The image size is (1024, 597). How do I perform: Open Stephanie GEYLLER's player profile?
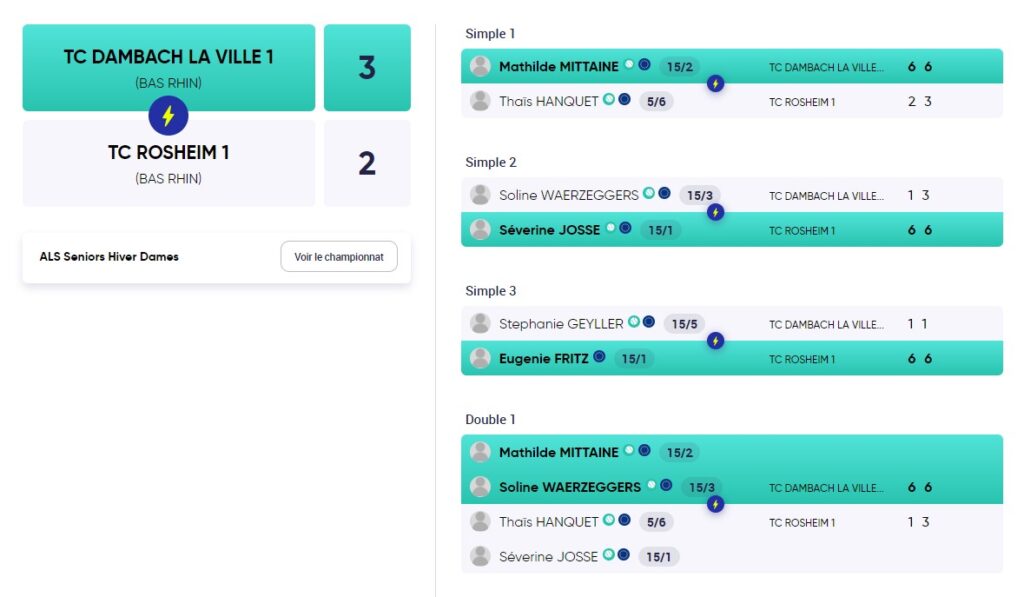pyautogui.click(x=561, y=324)
